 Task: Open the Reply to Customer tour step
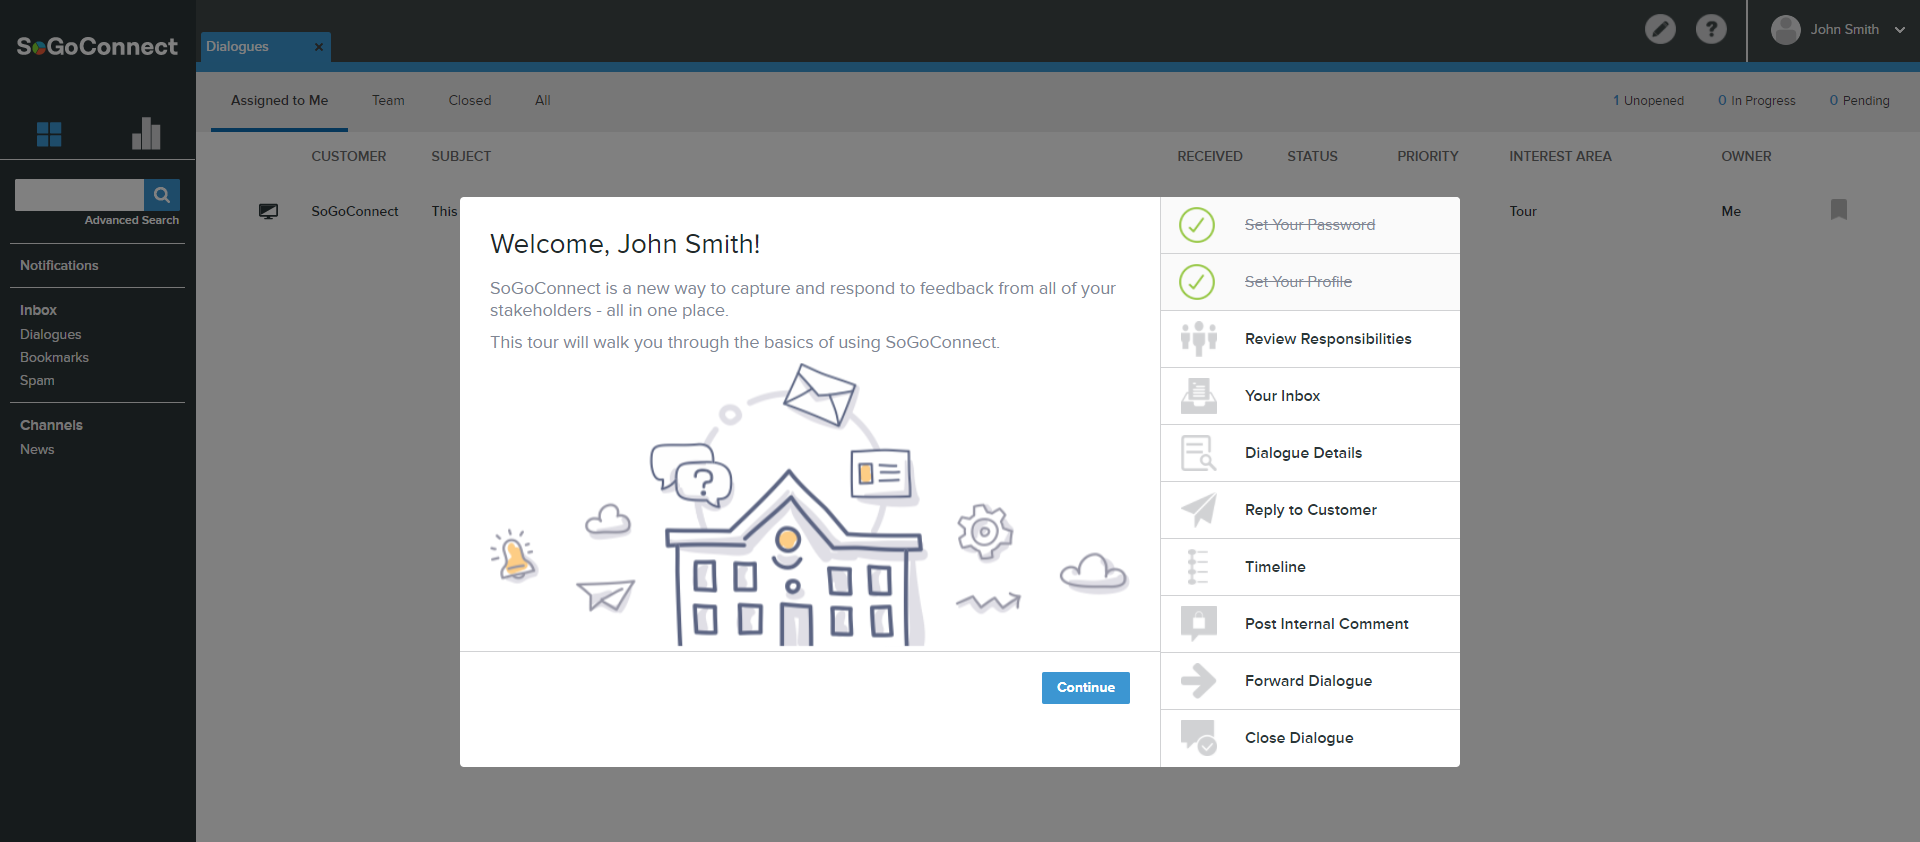(x=1310, y=510)
